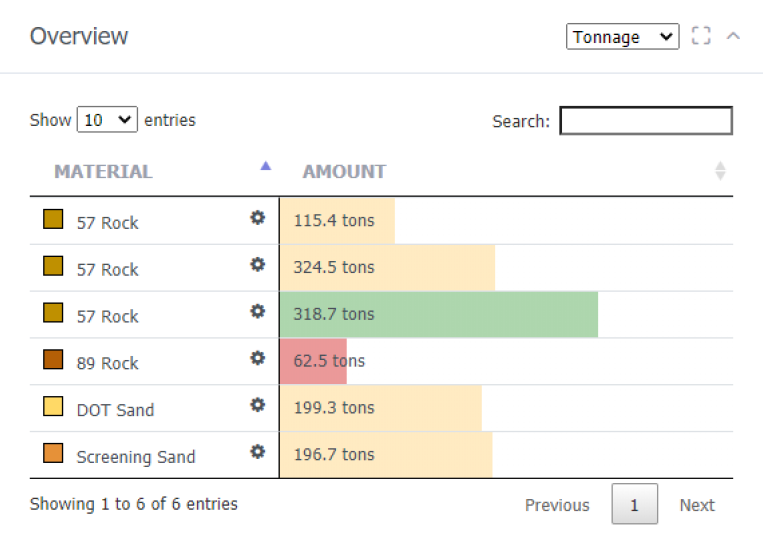Open the Tonnage dropdown
Screen dimensions: 763x553
[x=622, y=37]
